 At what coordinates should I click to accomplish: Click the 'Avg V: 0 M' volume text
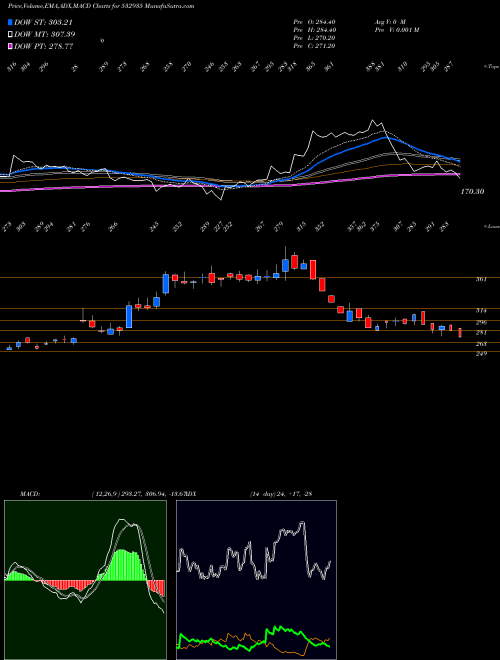click(x=389, y=22)
